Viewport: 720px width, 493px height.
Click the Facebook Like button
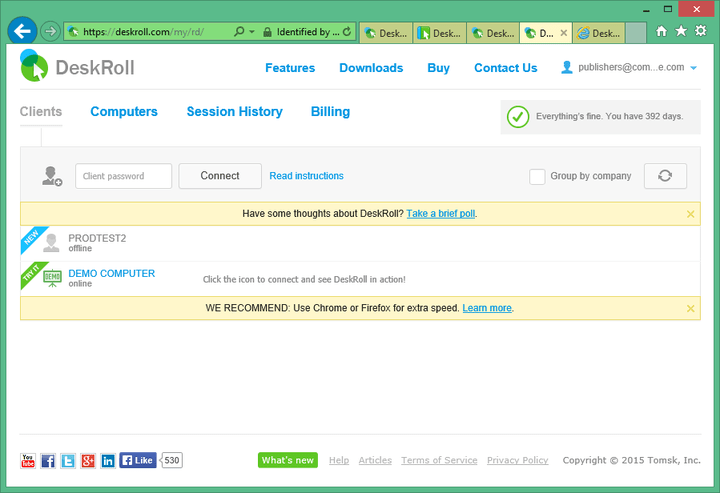[138, 460]
